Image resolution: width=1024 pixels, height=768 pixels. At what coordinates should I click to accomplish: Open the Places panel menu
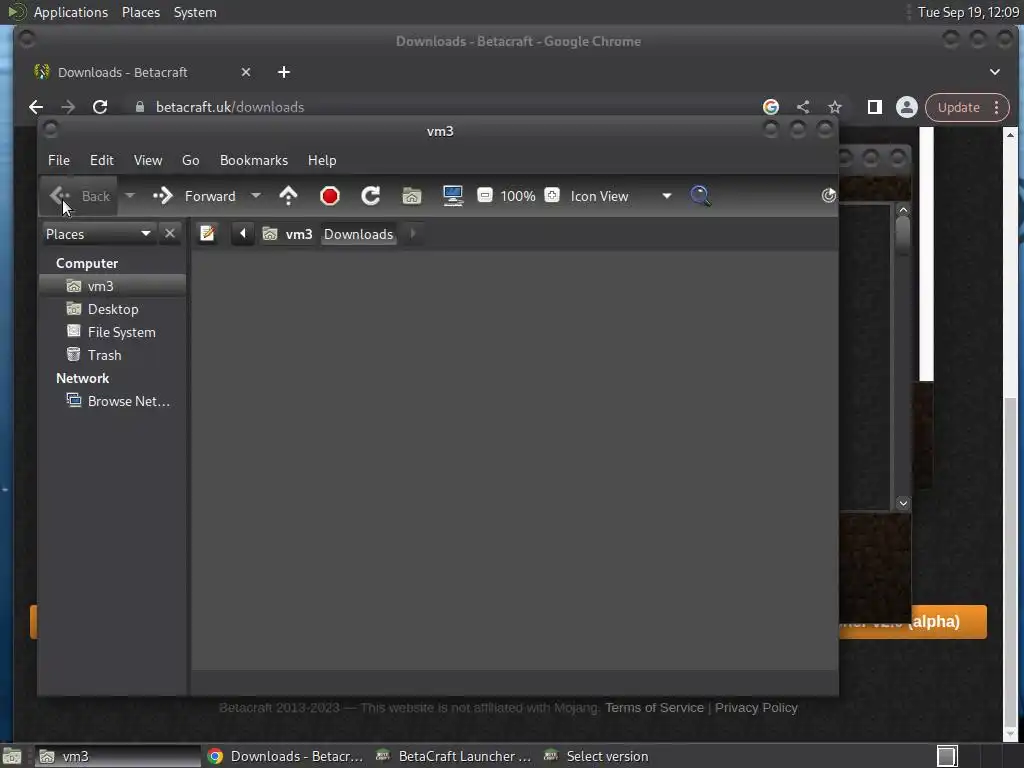[141, 12]
